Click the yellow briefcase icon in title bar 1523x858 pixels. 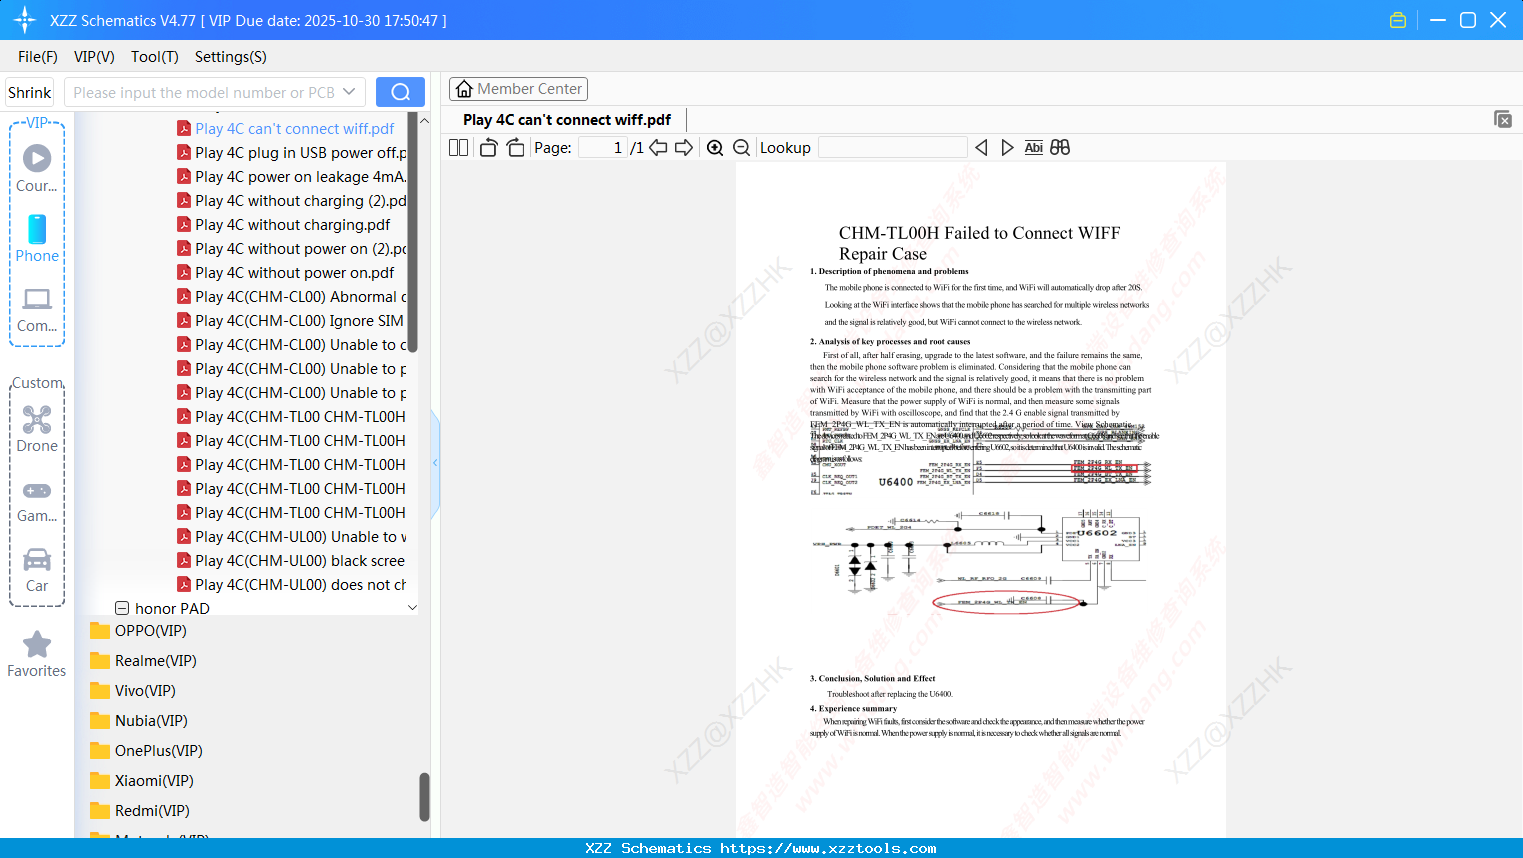click(x=1398, y=20)
